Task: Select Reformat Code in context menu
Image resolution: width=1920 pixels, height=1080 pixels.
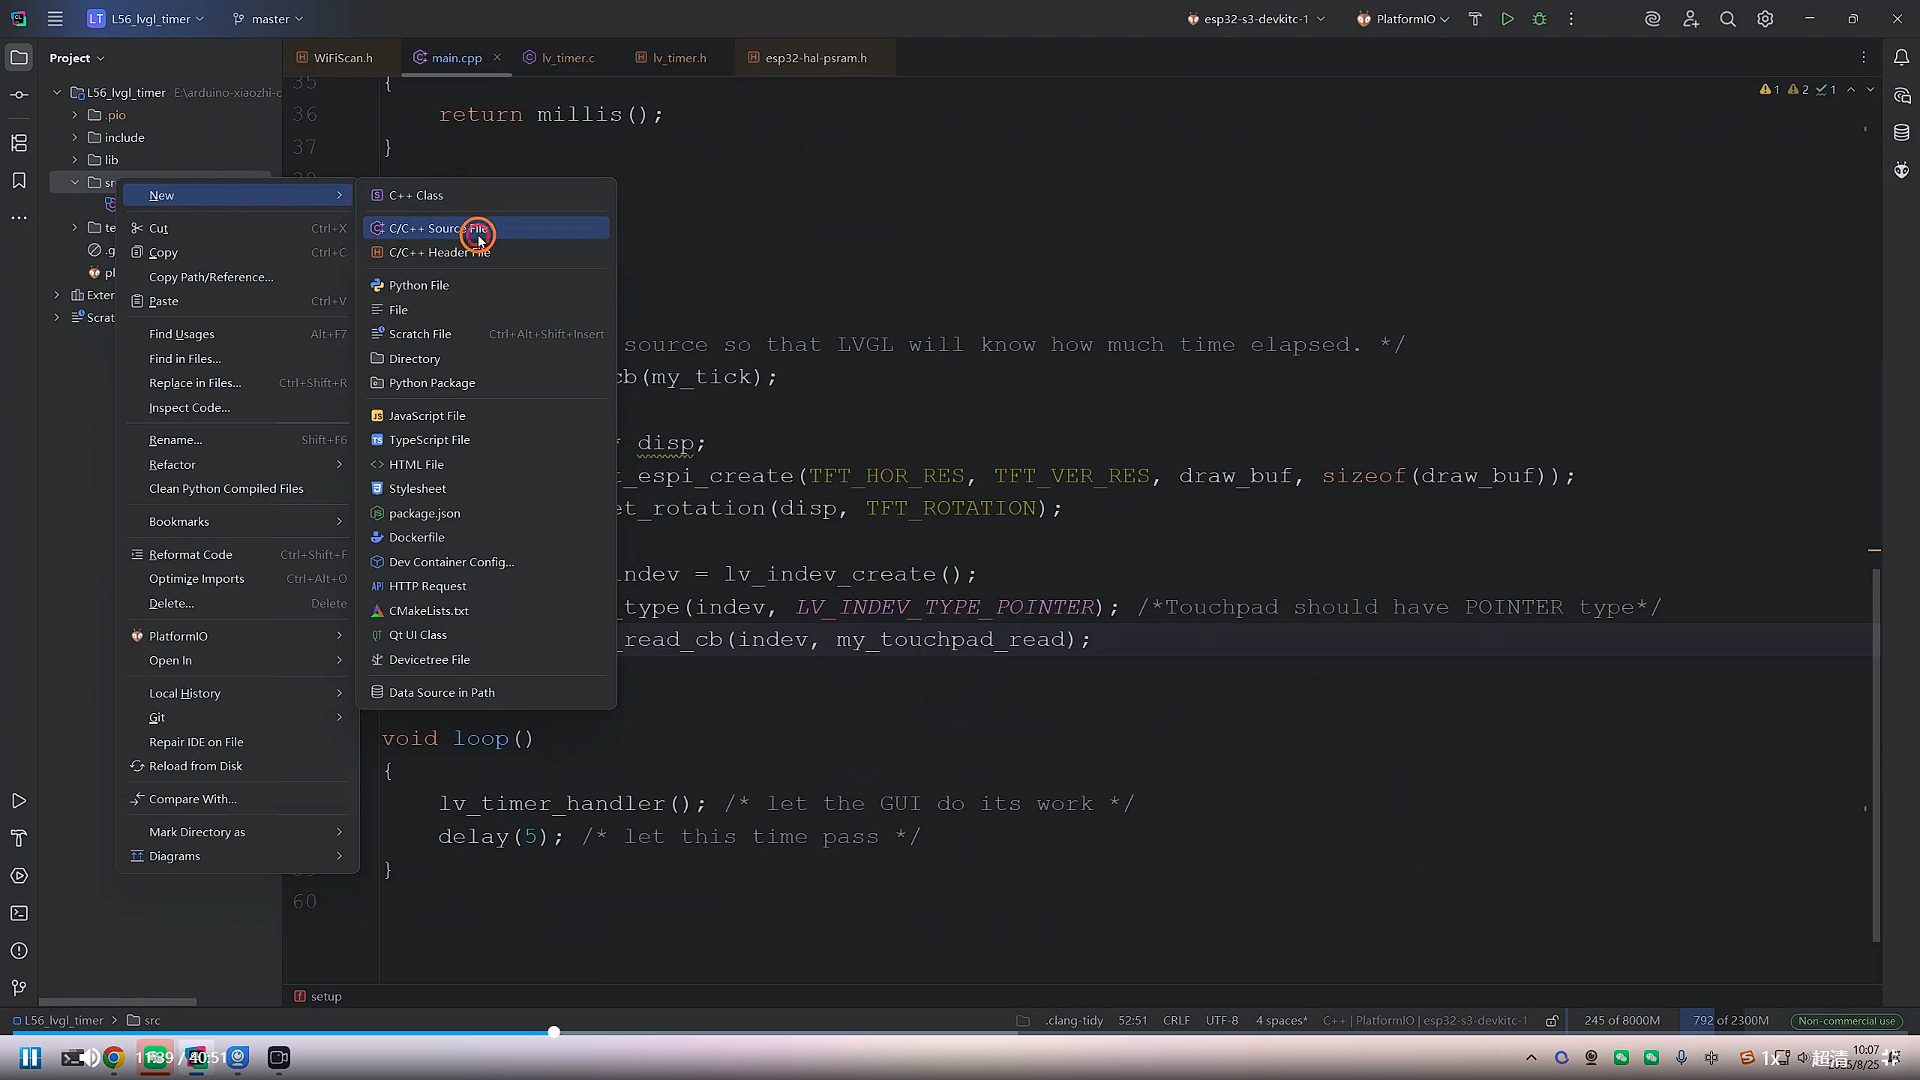Action: coord(238,555)
